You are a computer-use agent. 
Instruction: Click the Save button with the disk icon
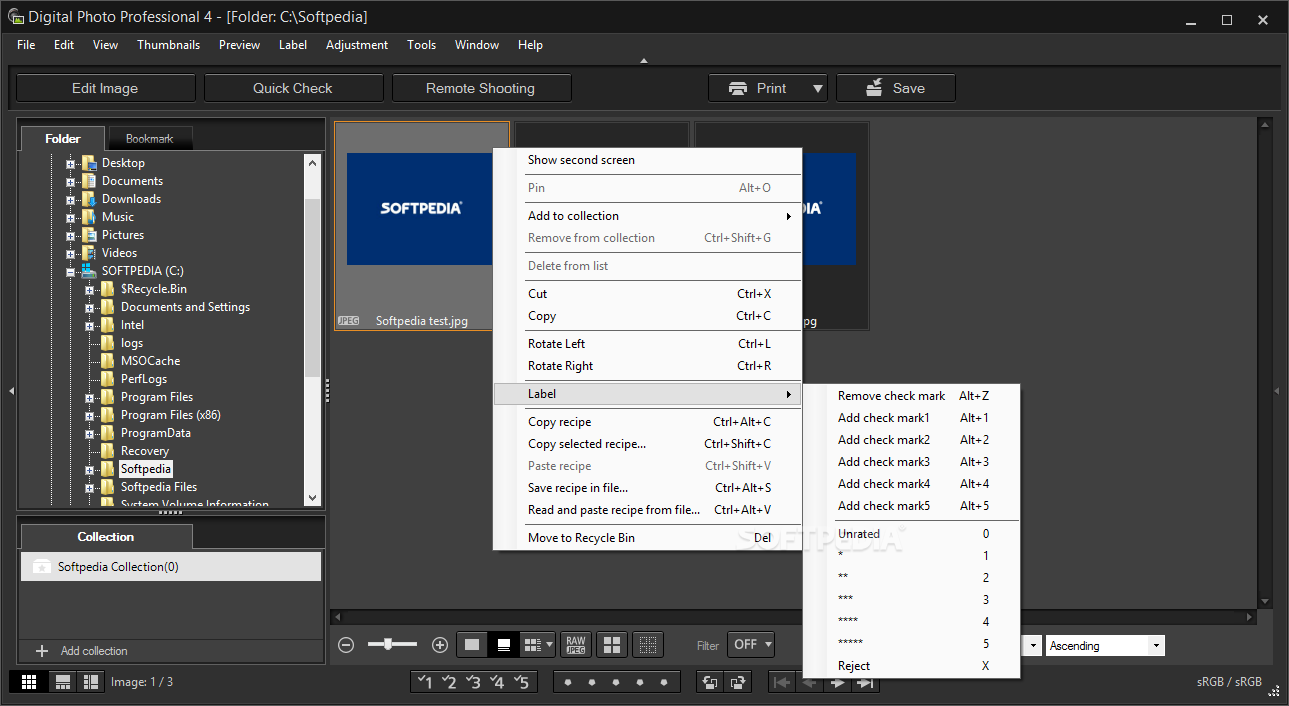point(896,88)
